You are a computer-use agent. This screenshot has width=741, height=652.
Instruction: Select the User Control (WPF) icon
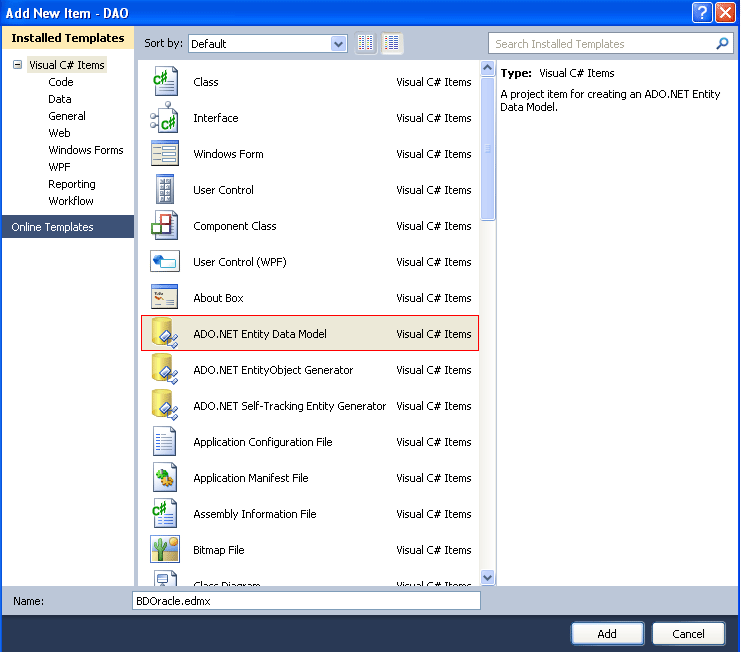[165, 262]
